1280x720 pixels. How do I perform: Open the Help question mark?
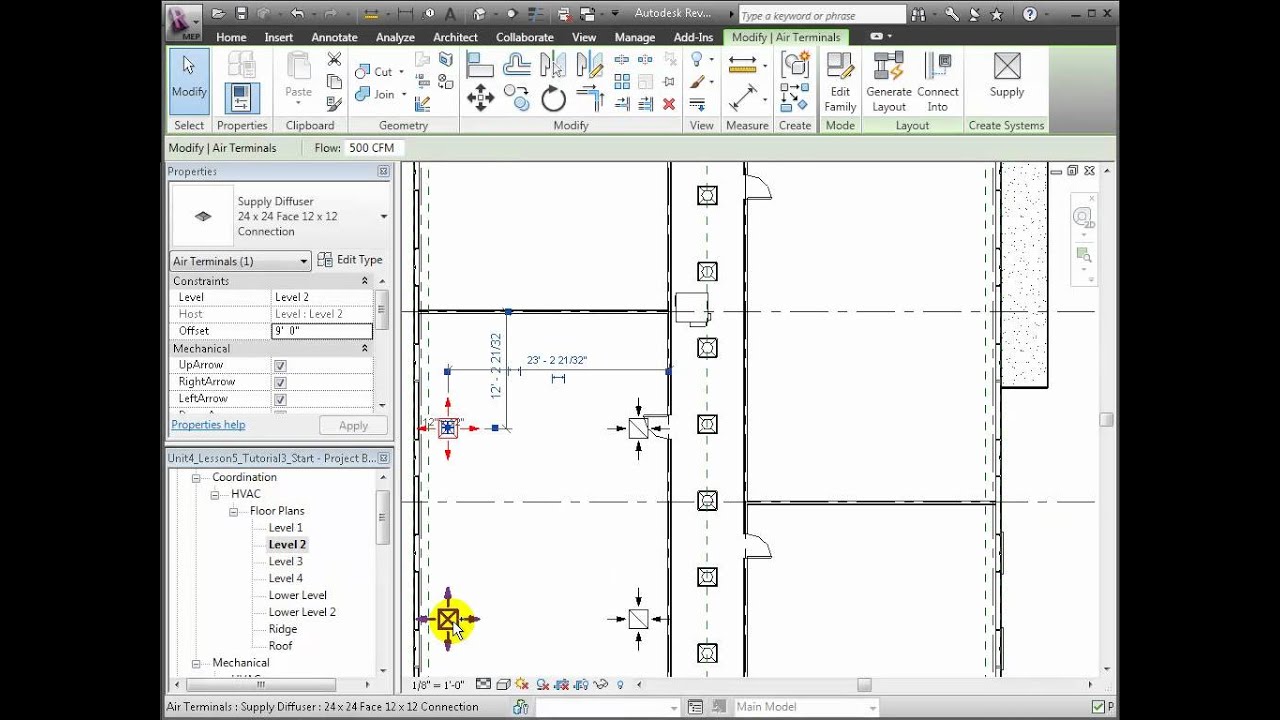pyautogui.click(x=1030, y=15)
